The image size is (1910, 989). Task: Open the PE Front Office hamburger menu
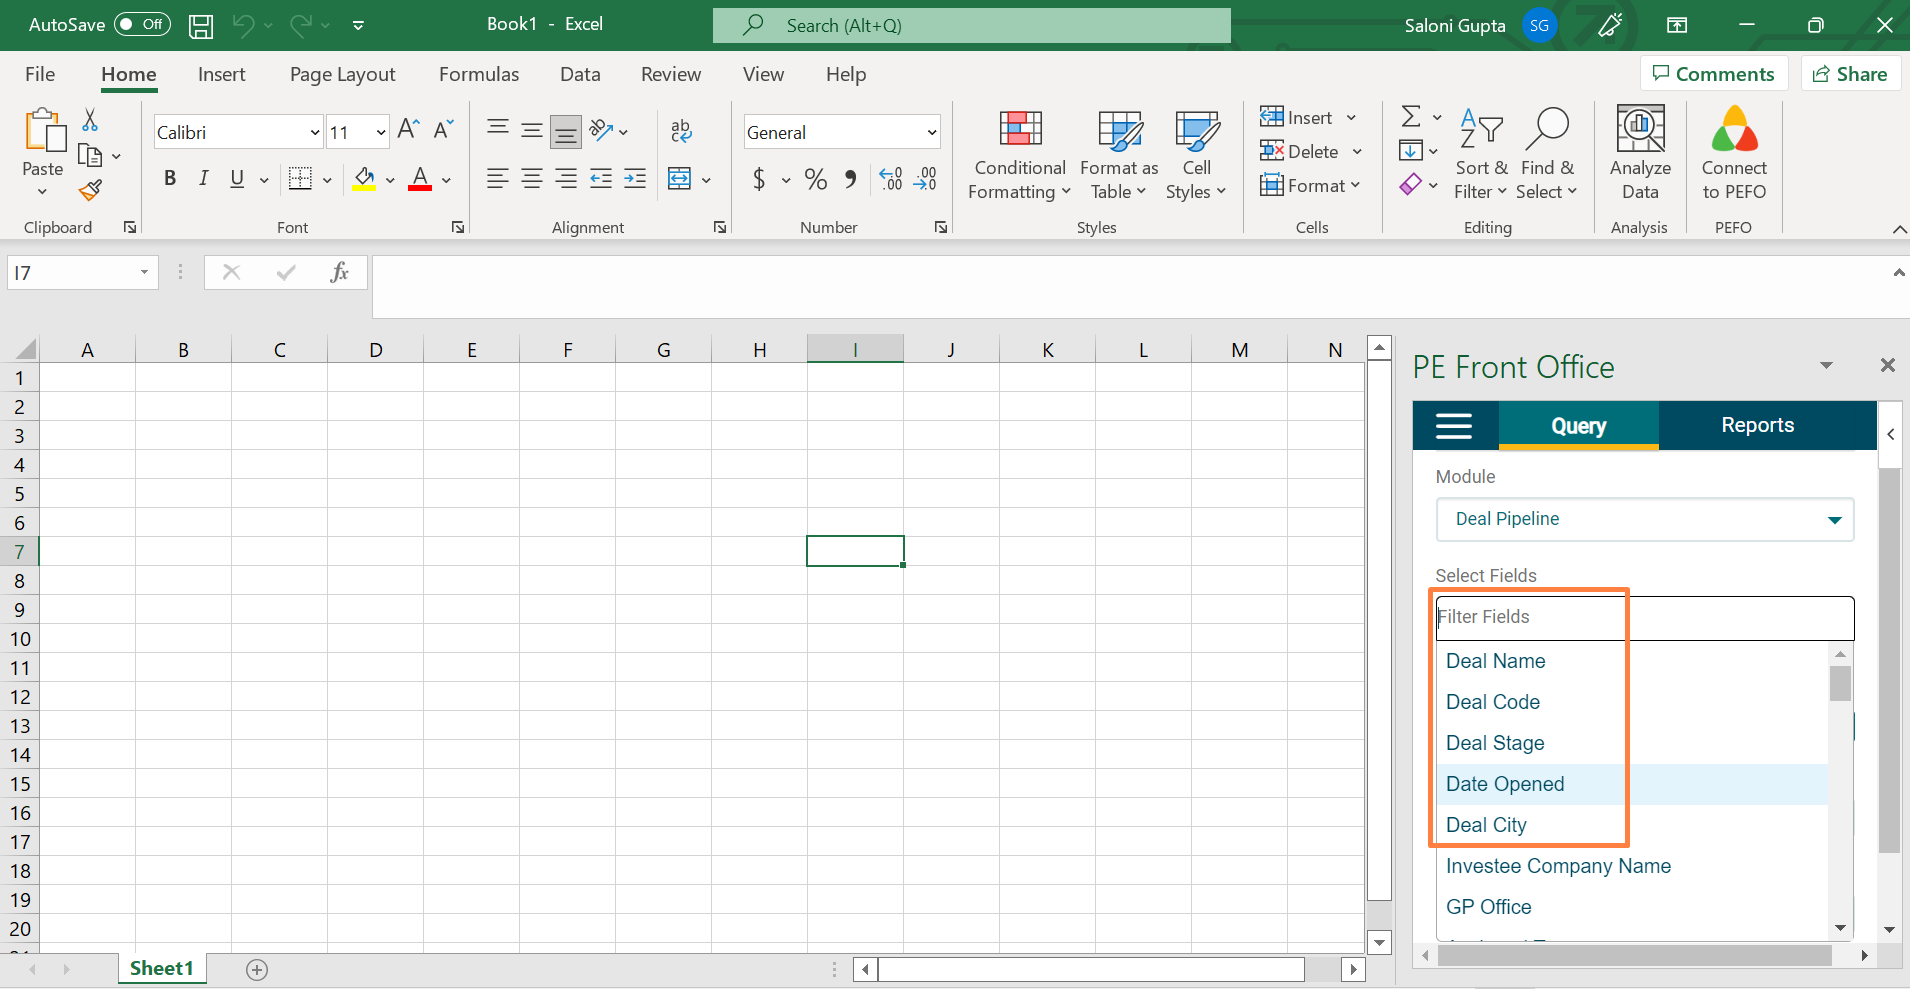click(1454, 426)
